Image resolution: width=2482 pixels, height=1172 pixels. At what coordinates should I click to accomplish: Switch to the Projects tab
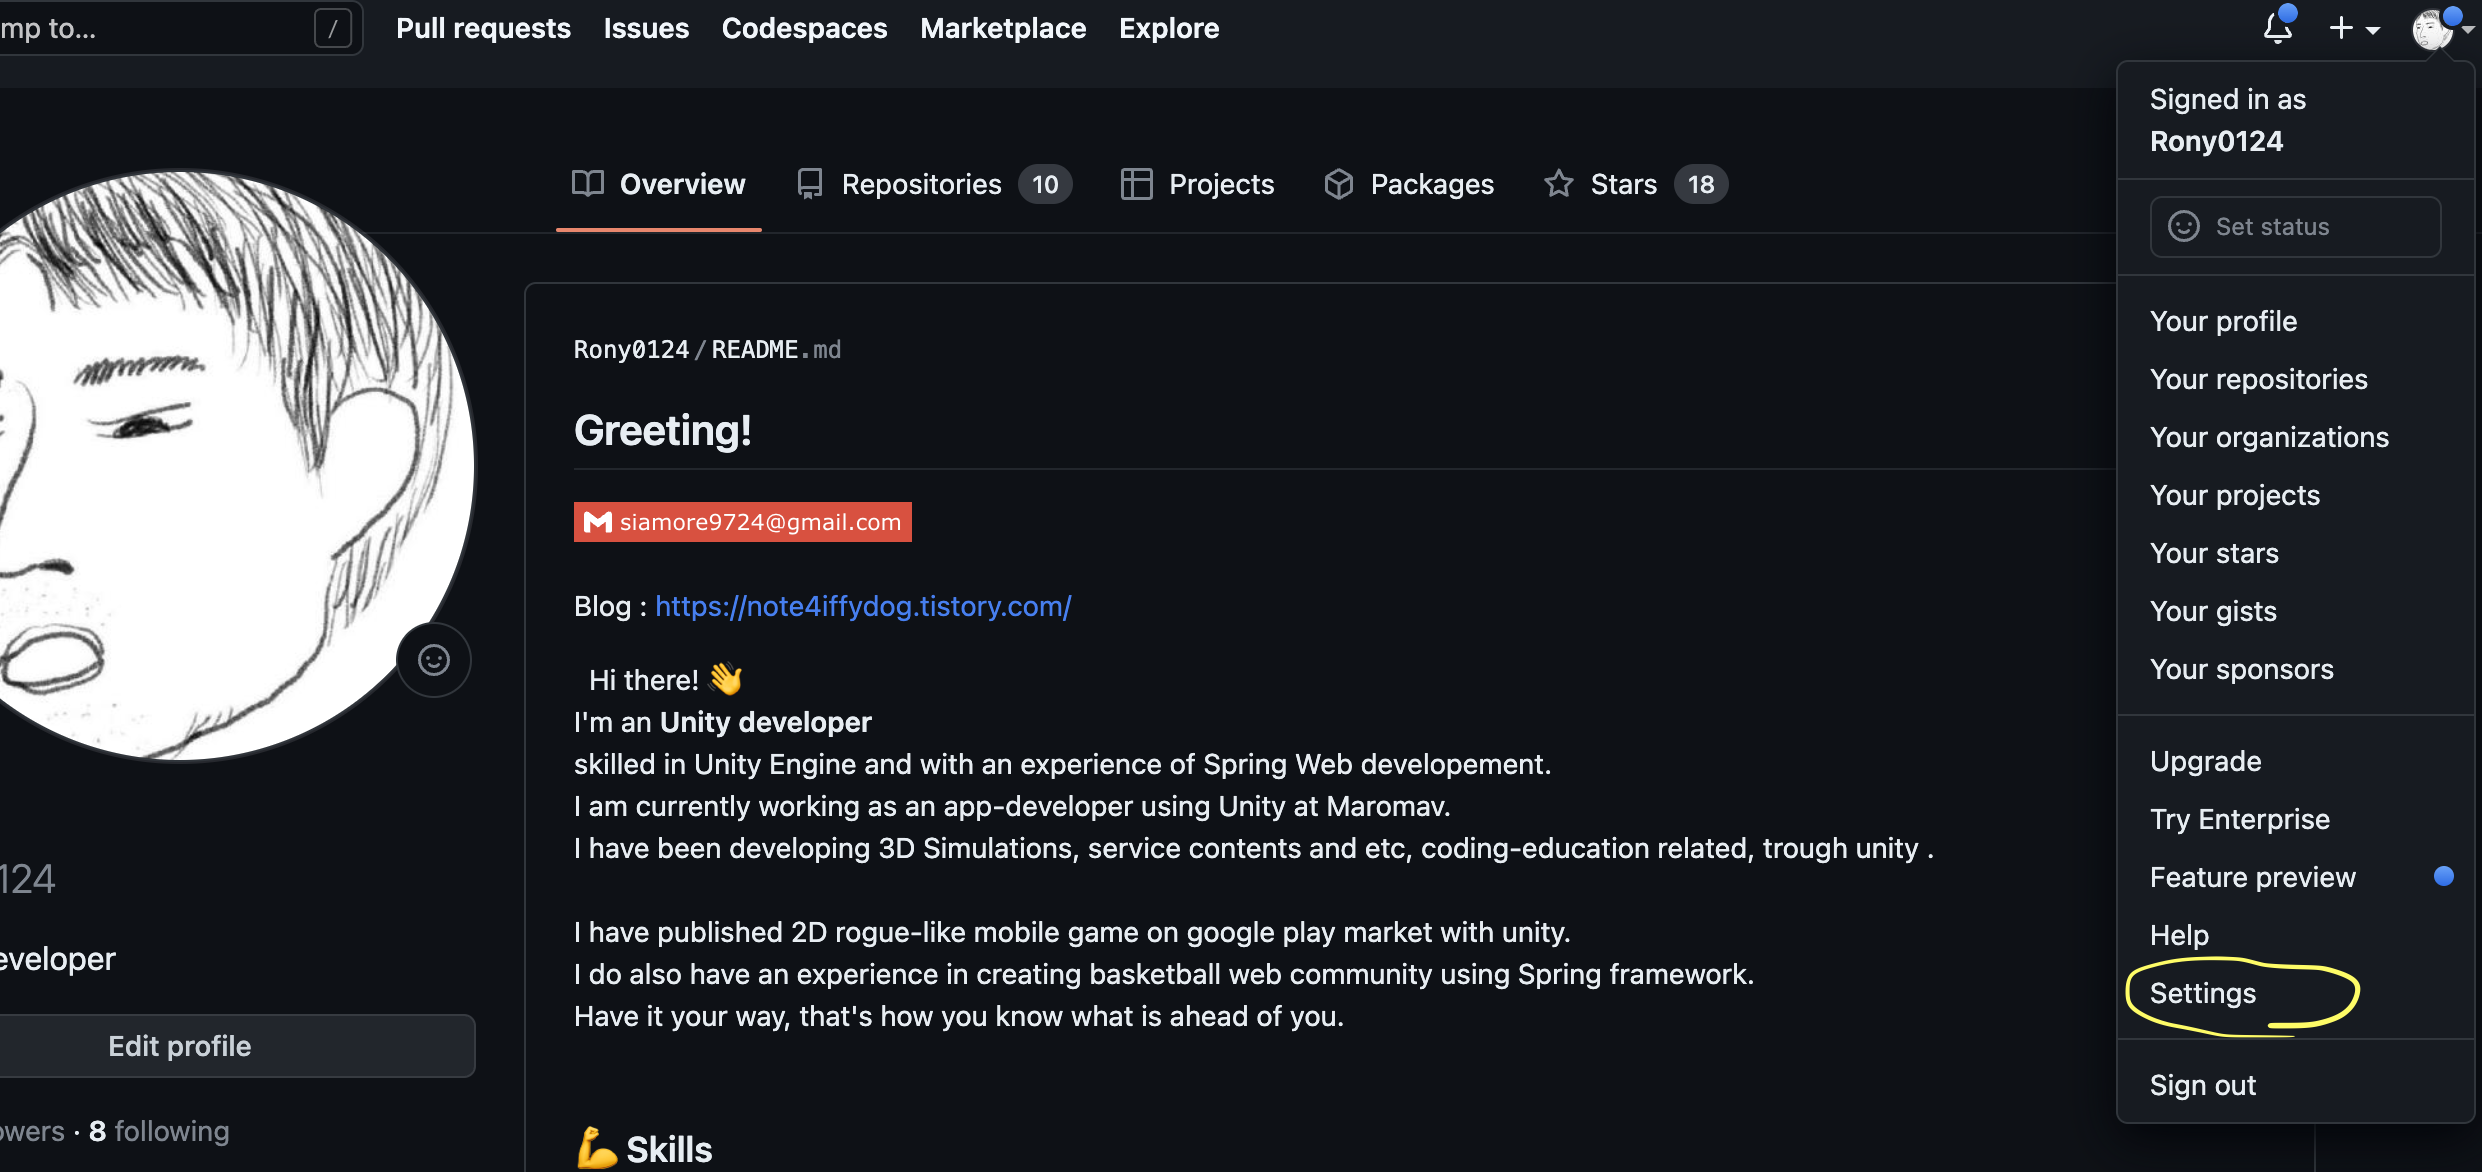(1197, 184)
